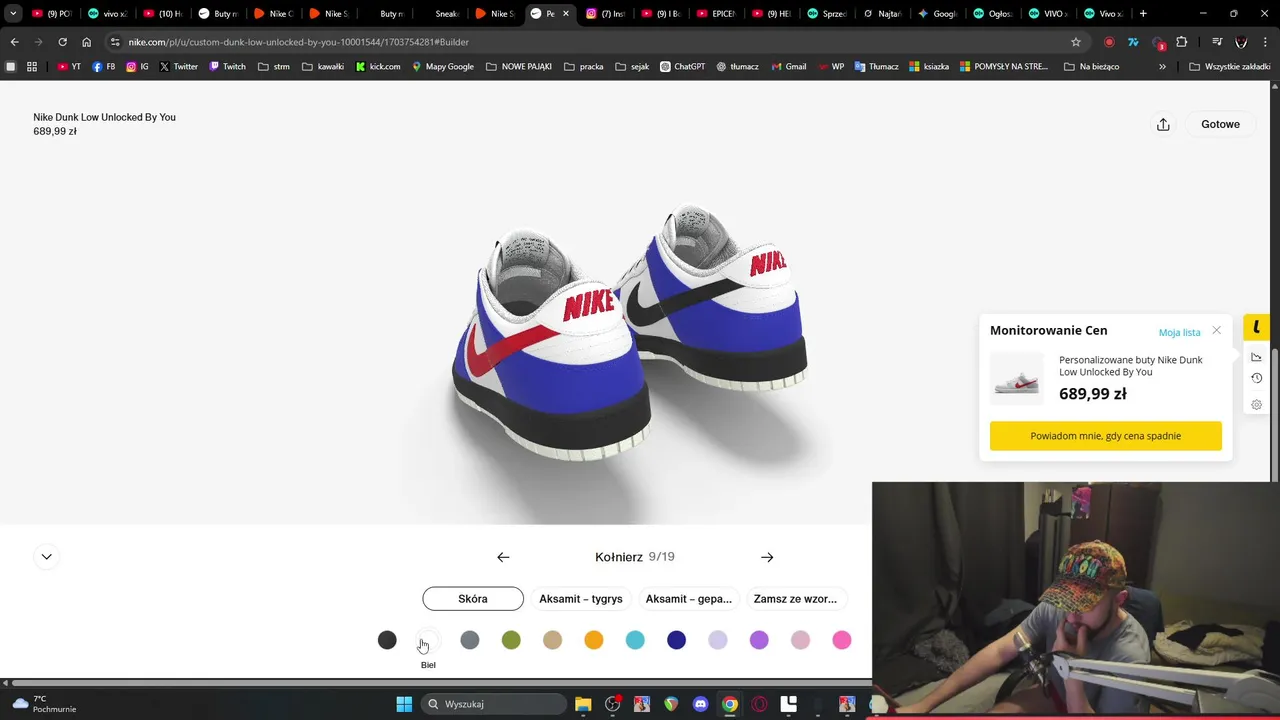Switch to the Najtańsze tab
Image resolution: width=1280 pixels, height=720 pixels.
click(882, 14)
